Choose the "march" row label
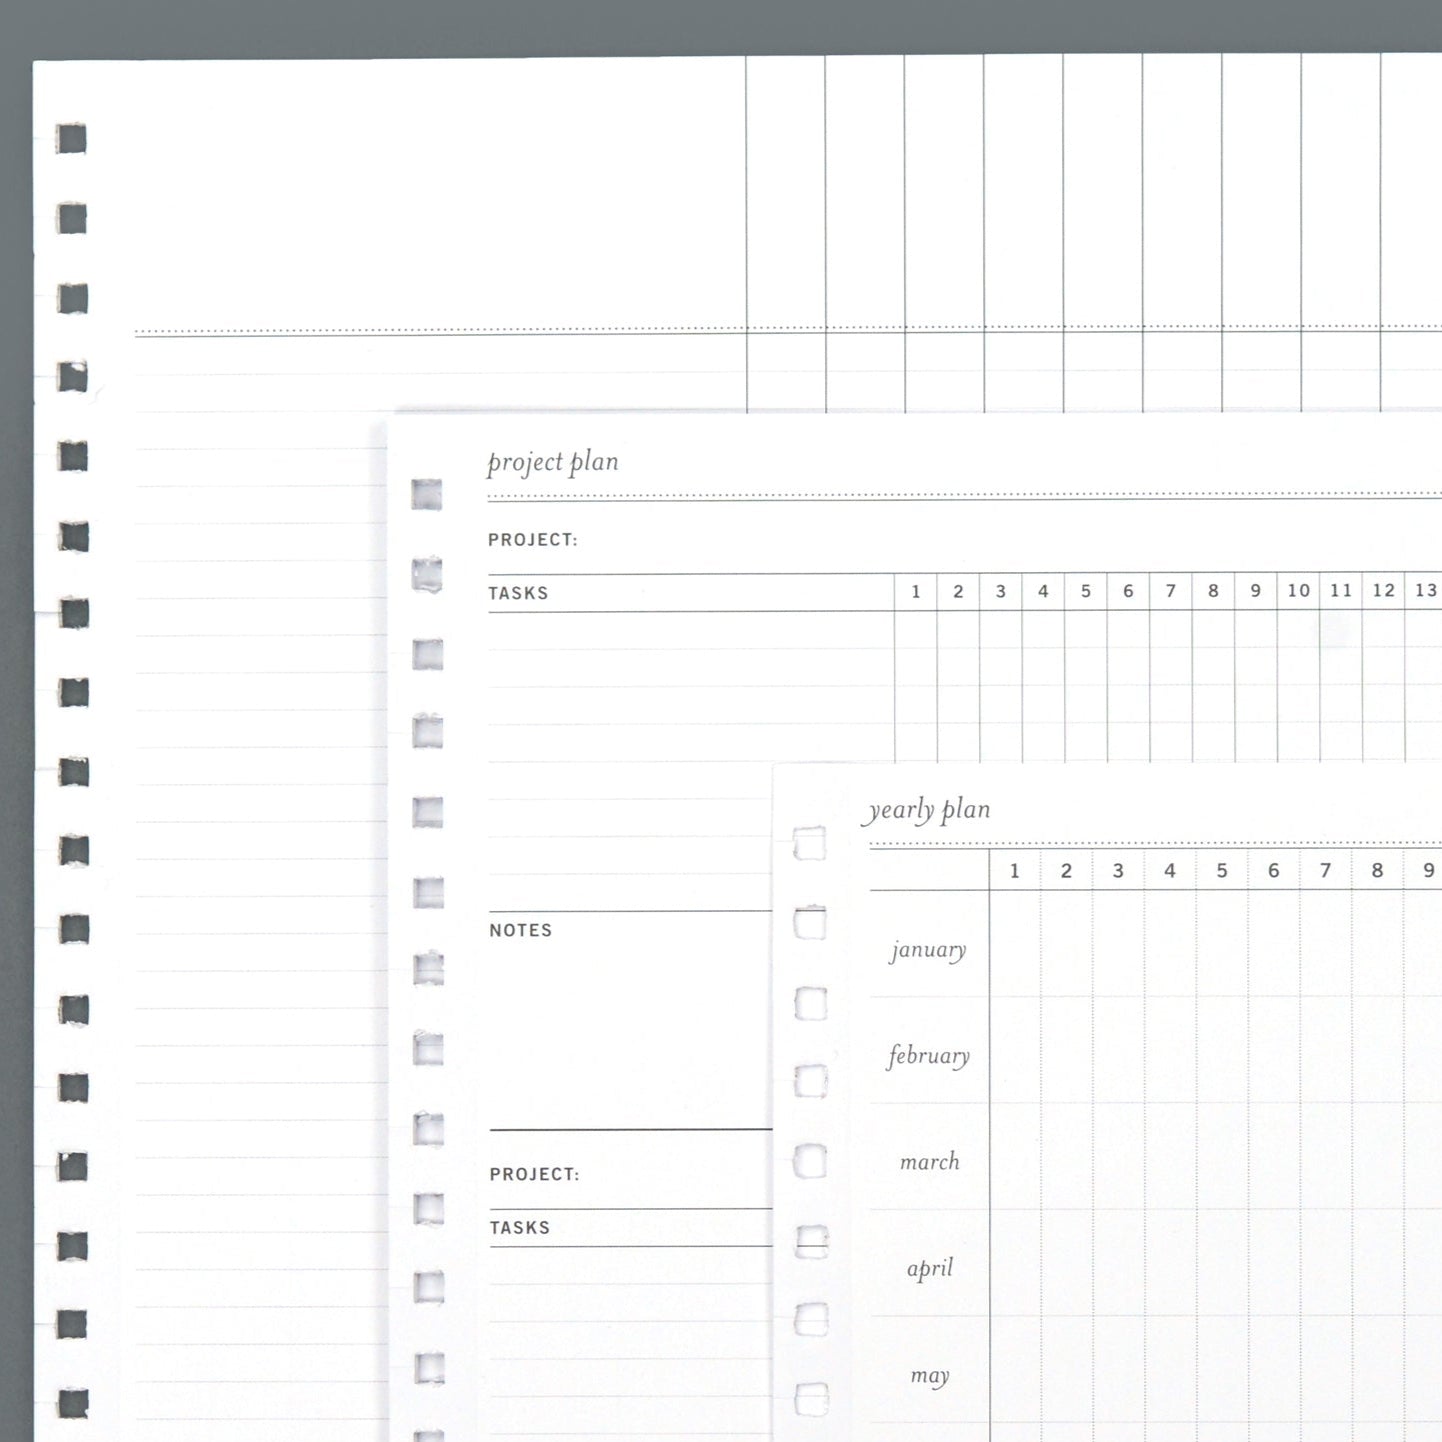 tap(930, 1162)
